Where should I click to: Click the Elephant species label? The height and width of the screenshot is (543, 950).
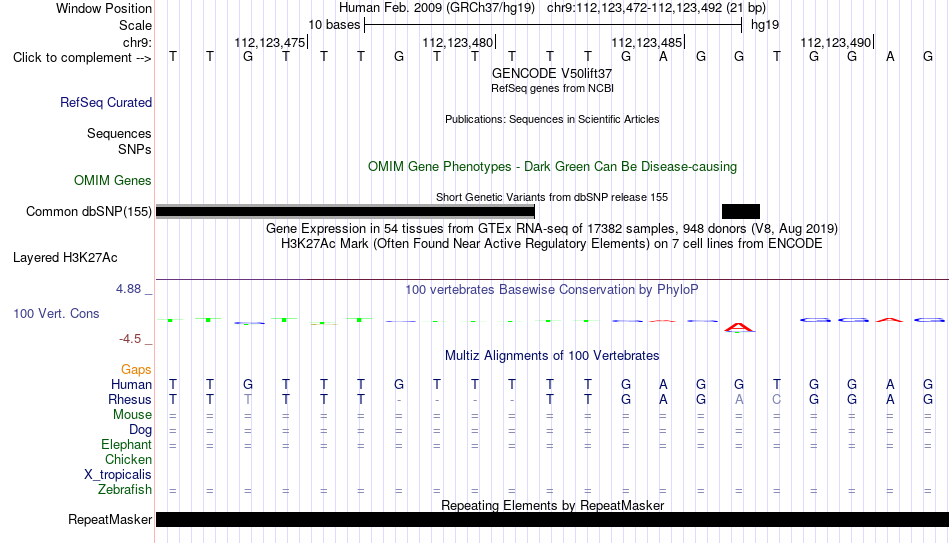click(126, 445)
